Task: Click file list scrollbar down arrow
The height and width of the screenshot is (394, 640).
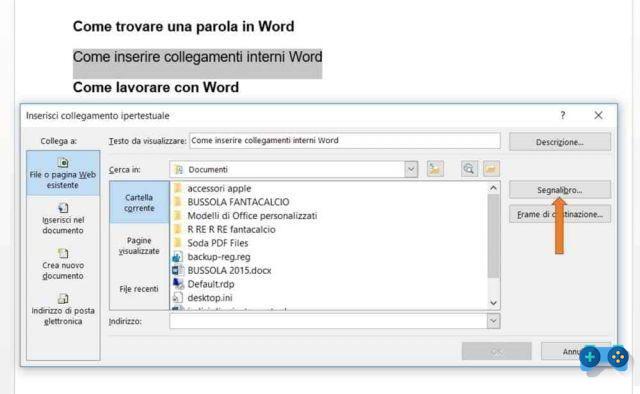Action: (493, 303)
